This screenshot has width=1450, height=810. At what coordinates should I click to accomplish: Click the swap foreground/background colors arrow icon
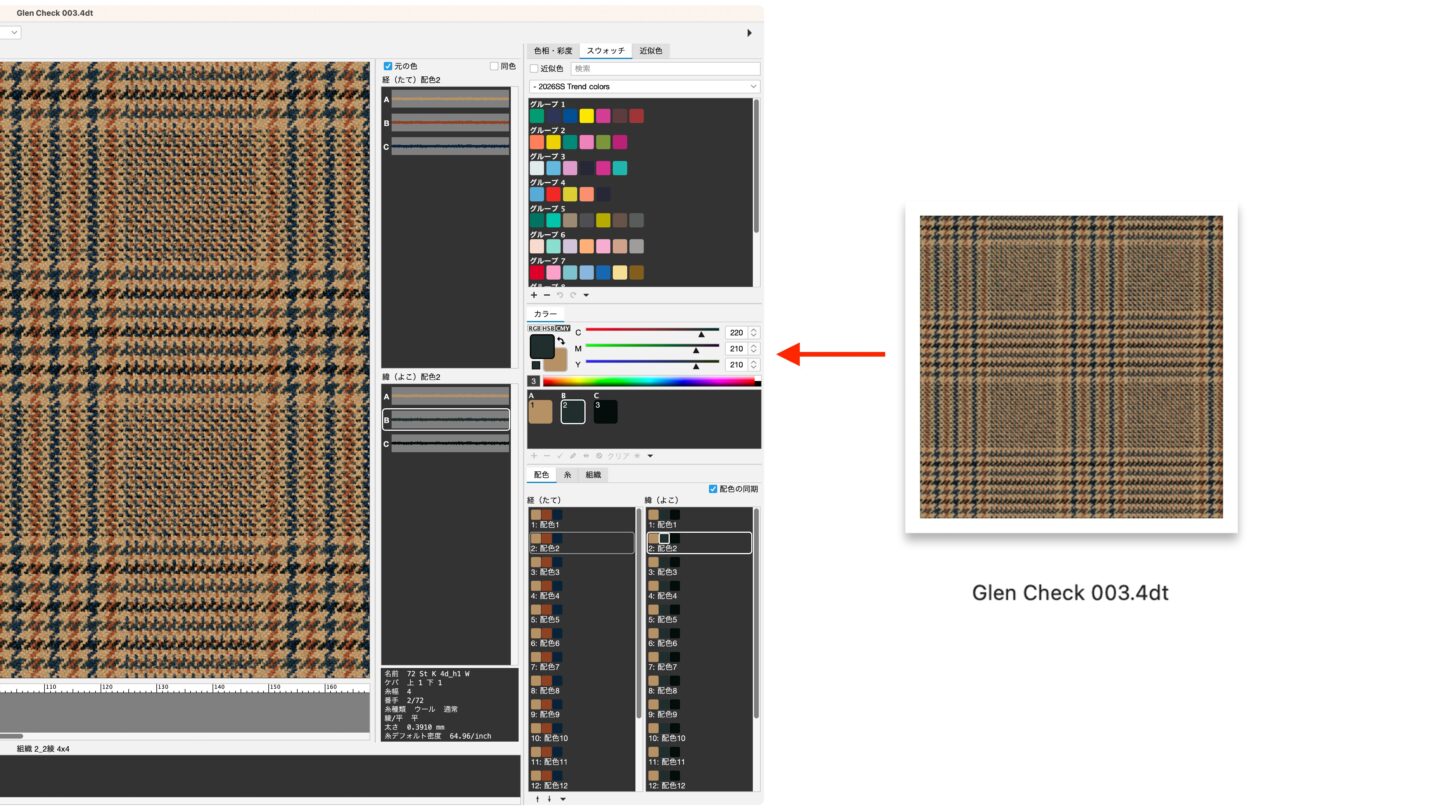[x=561, y=341]
